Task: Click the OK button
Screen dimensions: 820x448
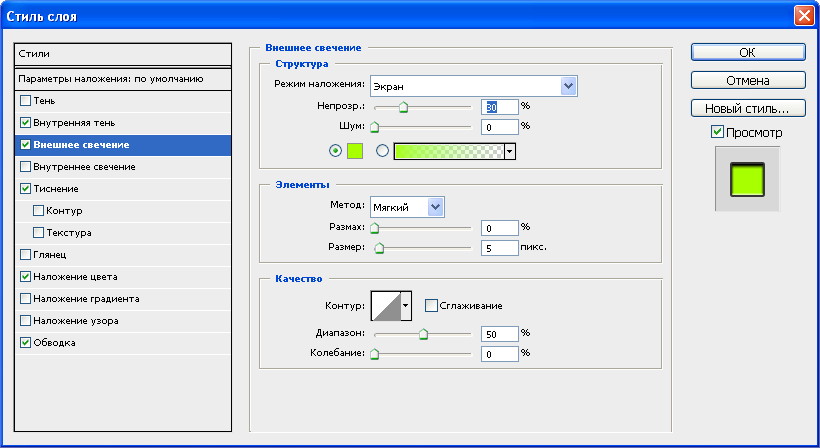Action: [748, 52]
